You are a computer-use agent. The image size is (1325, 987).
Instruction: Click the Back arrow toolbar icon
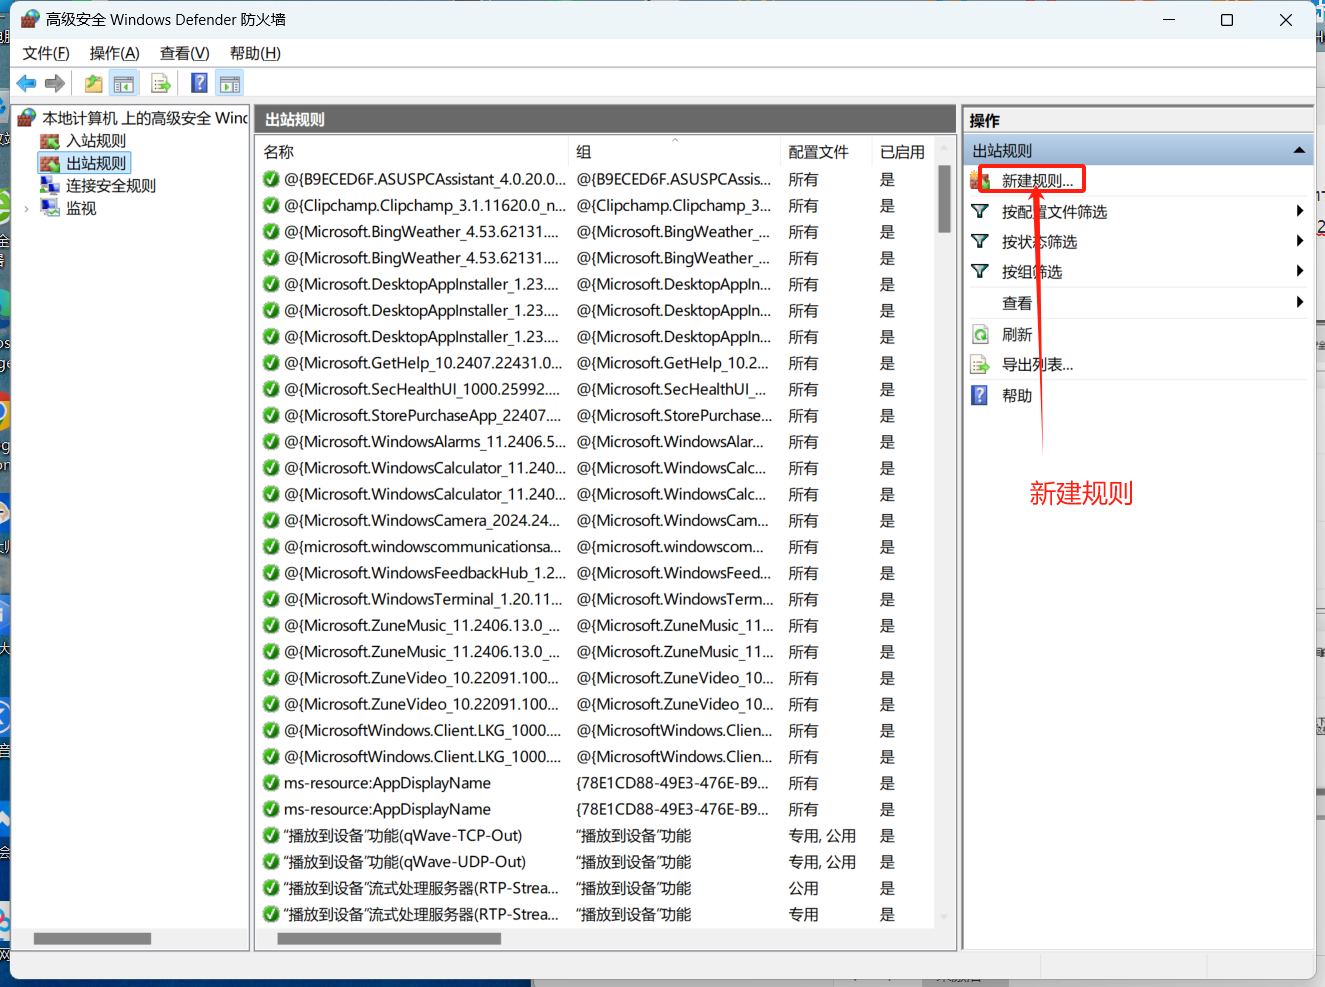click(x=27, y=84)
